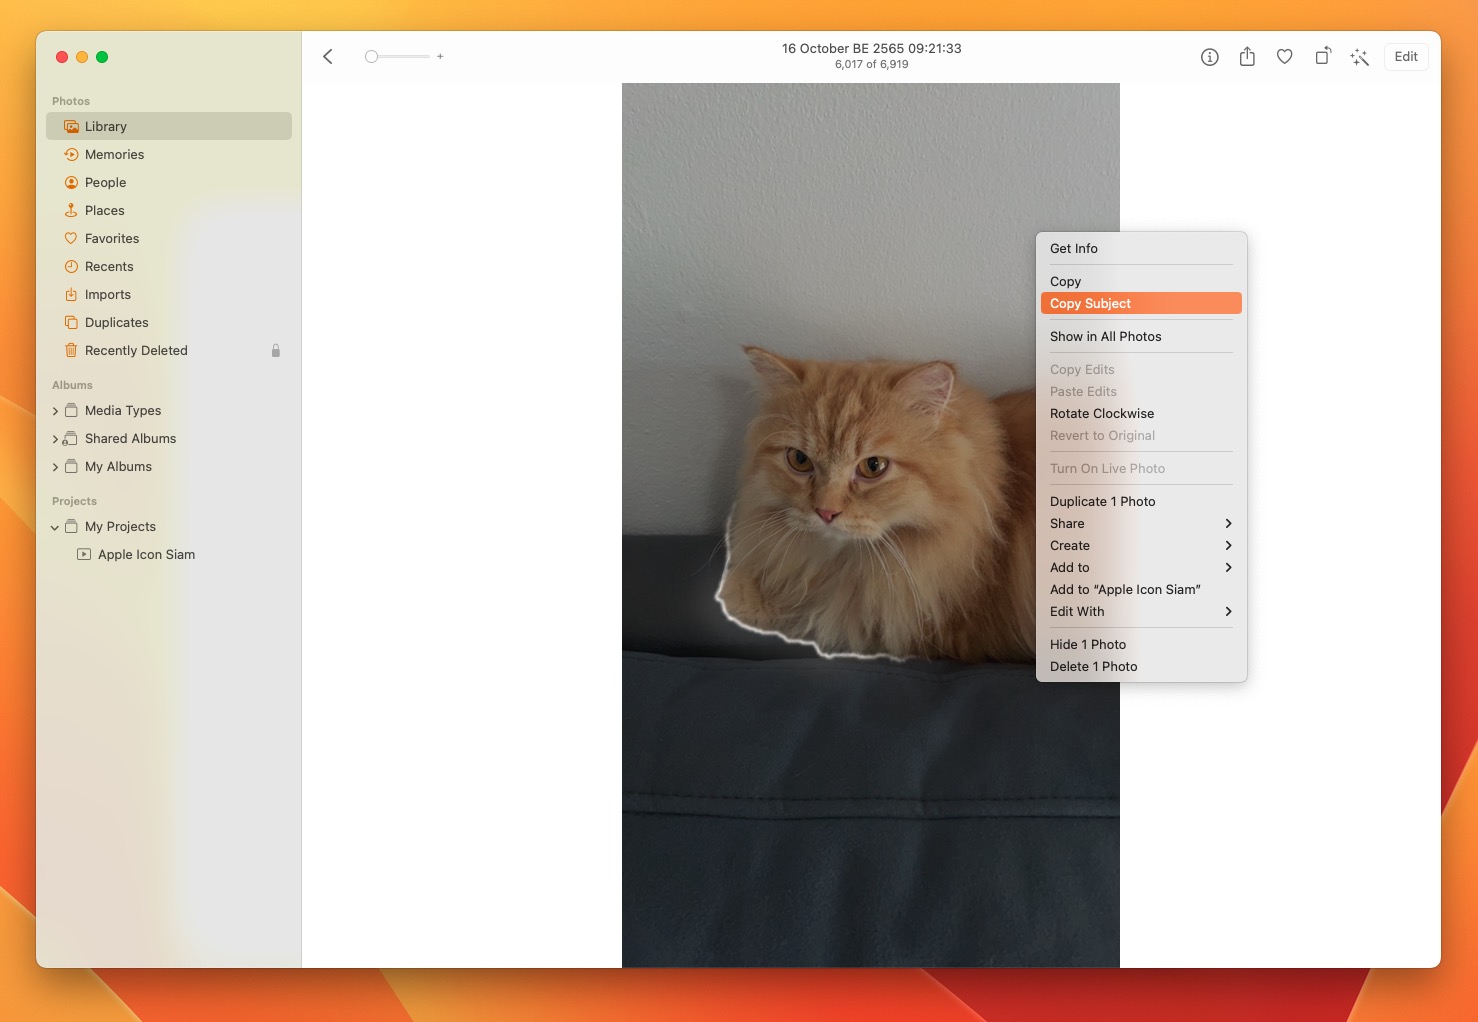Go back with the back arrow
This screenshot has height=1022, width=1478.
pyautogui.click(x=328, y=57)
